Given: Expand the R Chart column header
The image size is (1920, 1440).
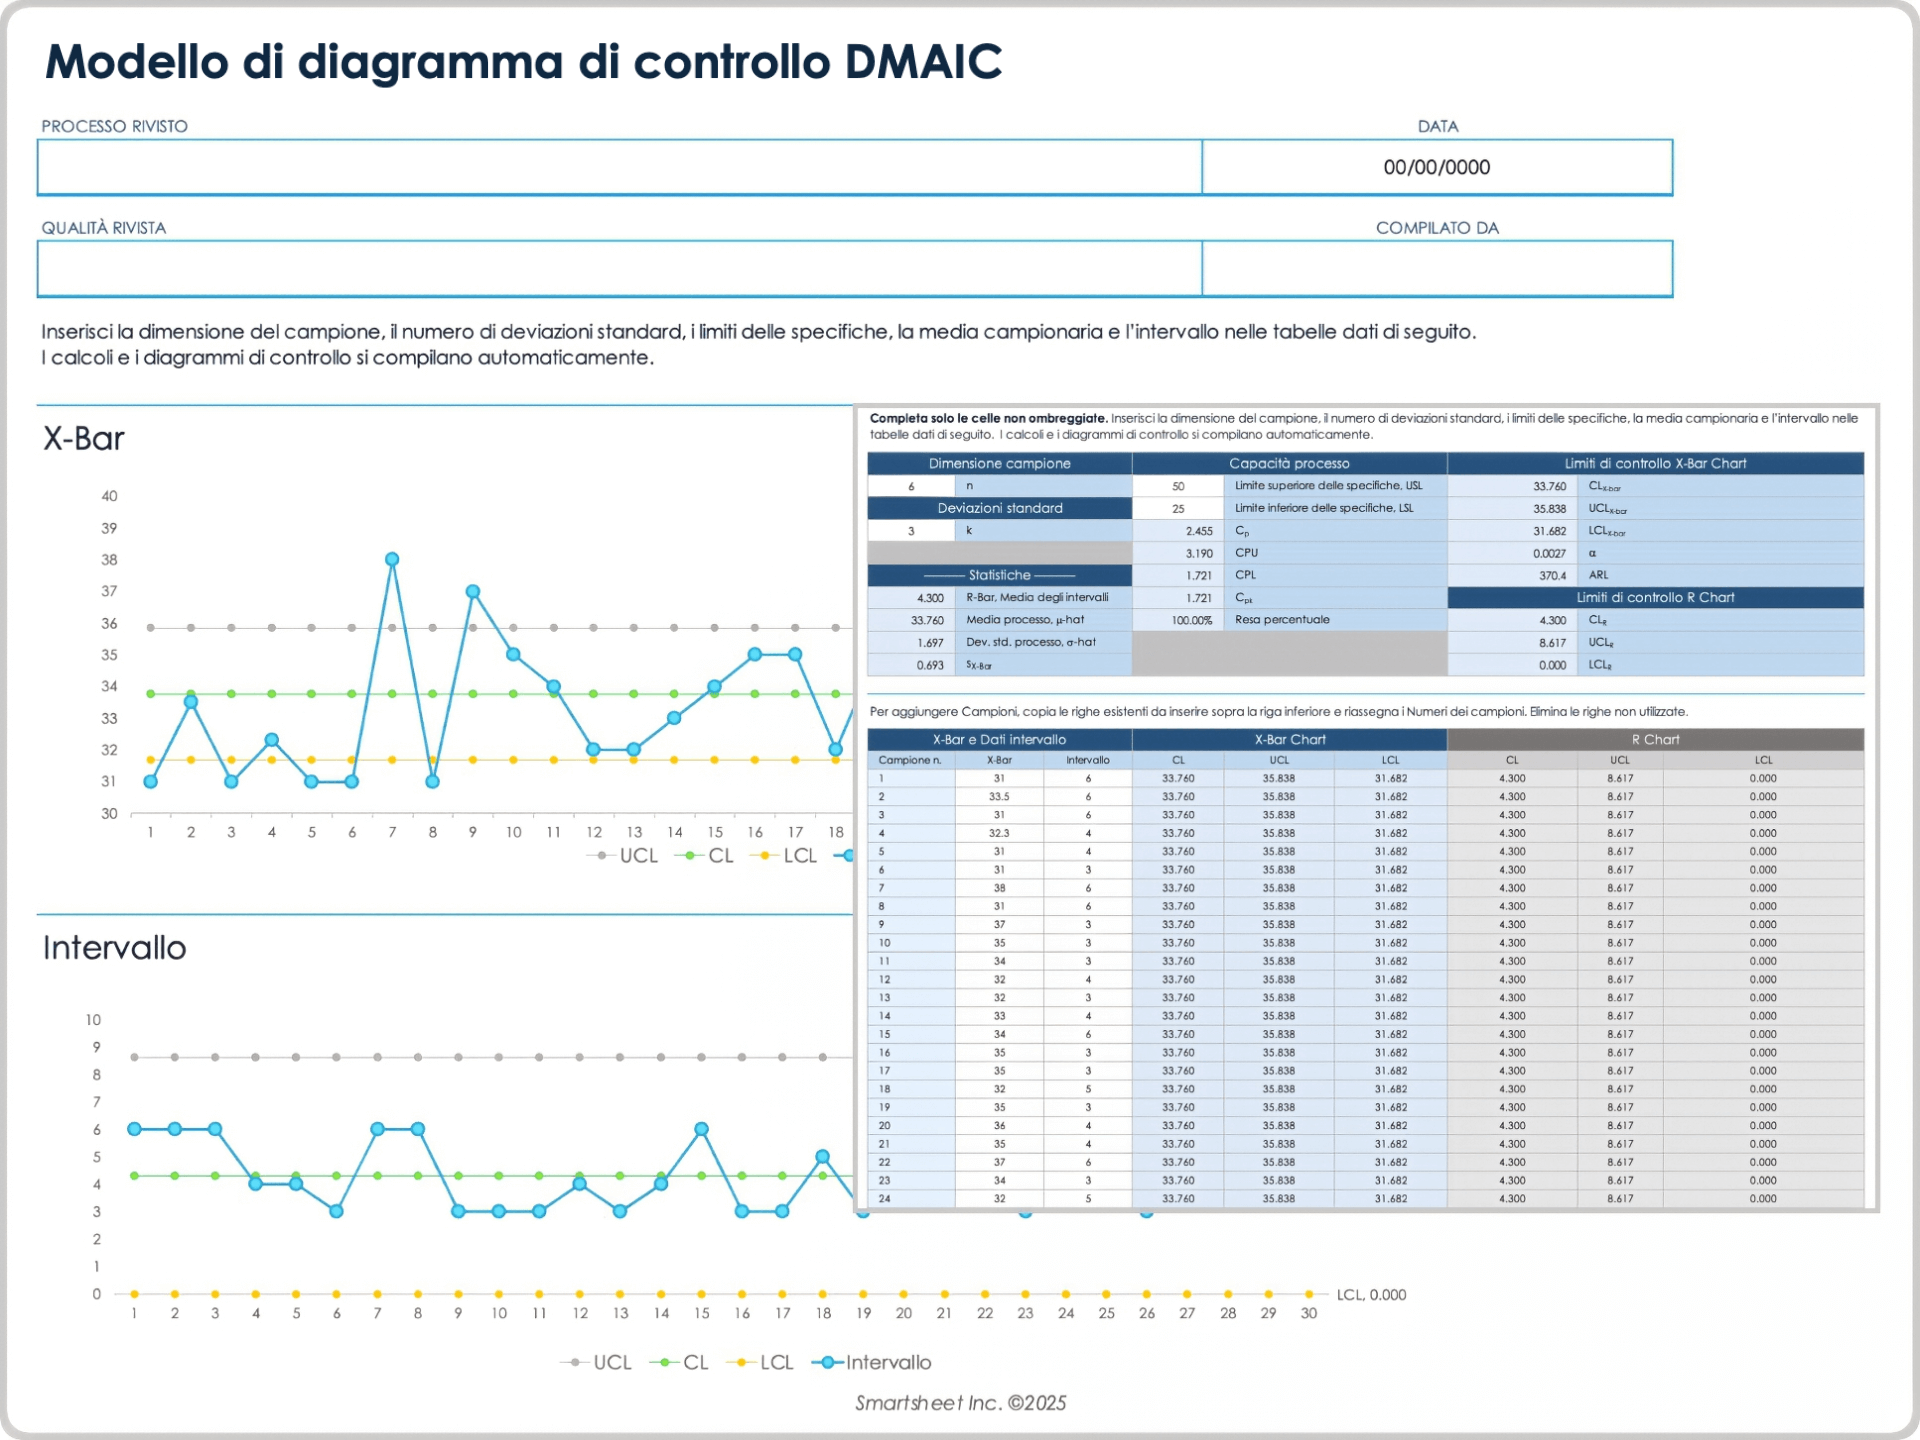Looking at the screenshot, I should coord(1656,739).
